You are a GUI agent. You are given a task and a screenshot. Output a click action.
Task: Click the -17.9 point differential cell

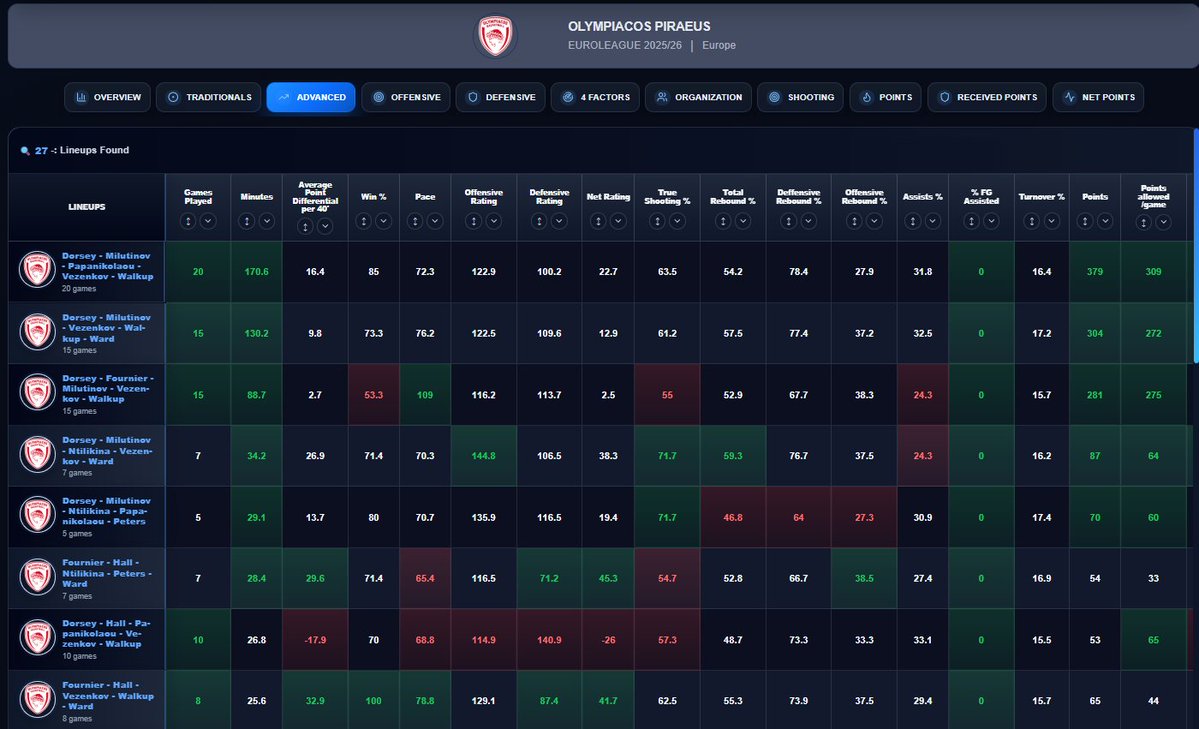point(315,640)
